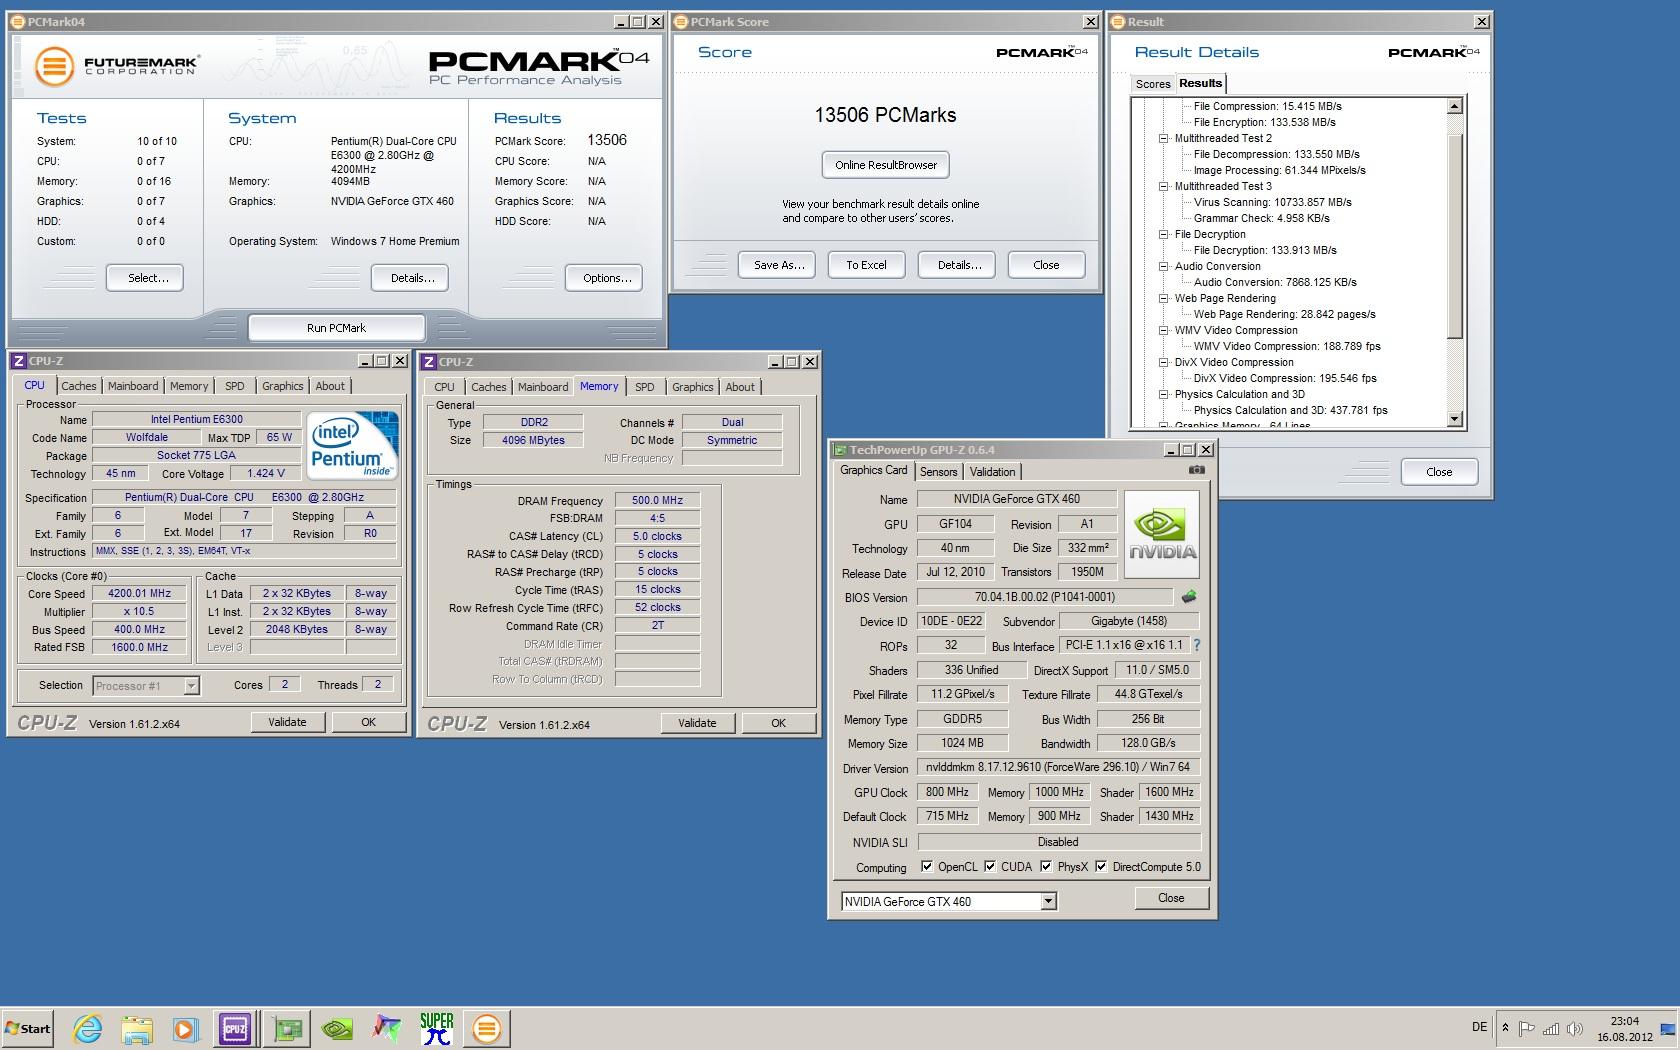Collapse the Multithreaded Test 2 node
The image size is (1680, 1050).
(1164, 138)
